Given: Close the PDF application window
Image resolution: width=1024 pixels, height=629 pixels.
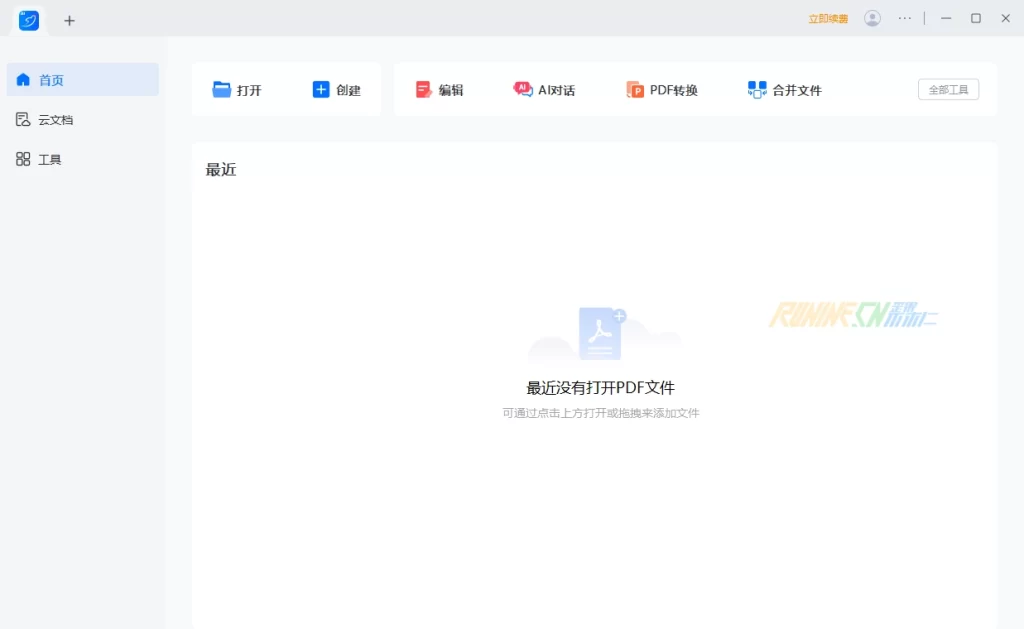Looking at the screenshot, I should [x=1005, y=18].
